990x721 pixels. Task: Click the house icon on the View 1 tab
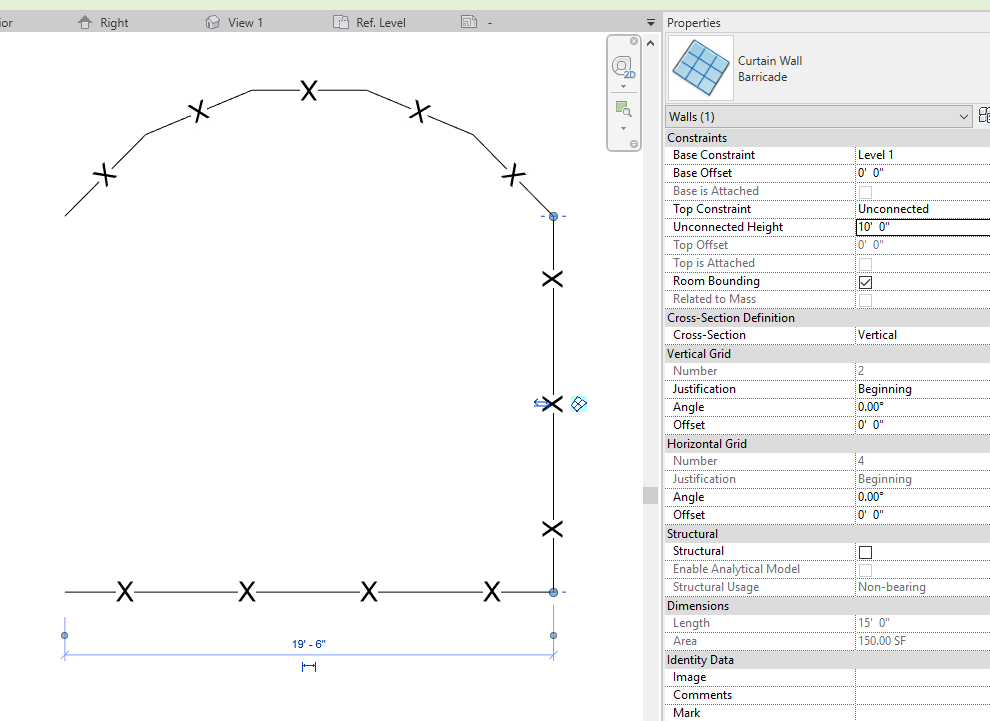pyautogui.click(x=212, y=21)
